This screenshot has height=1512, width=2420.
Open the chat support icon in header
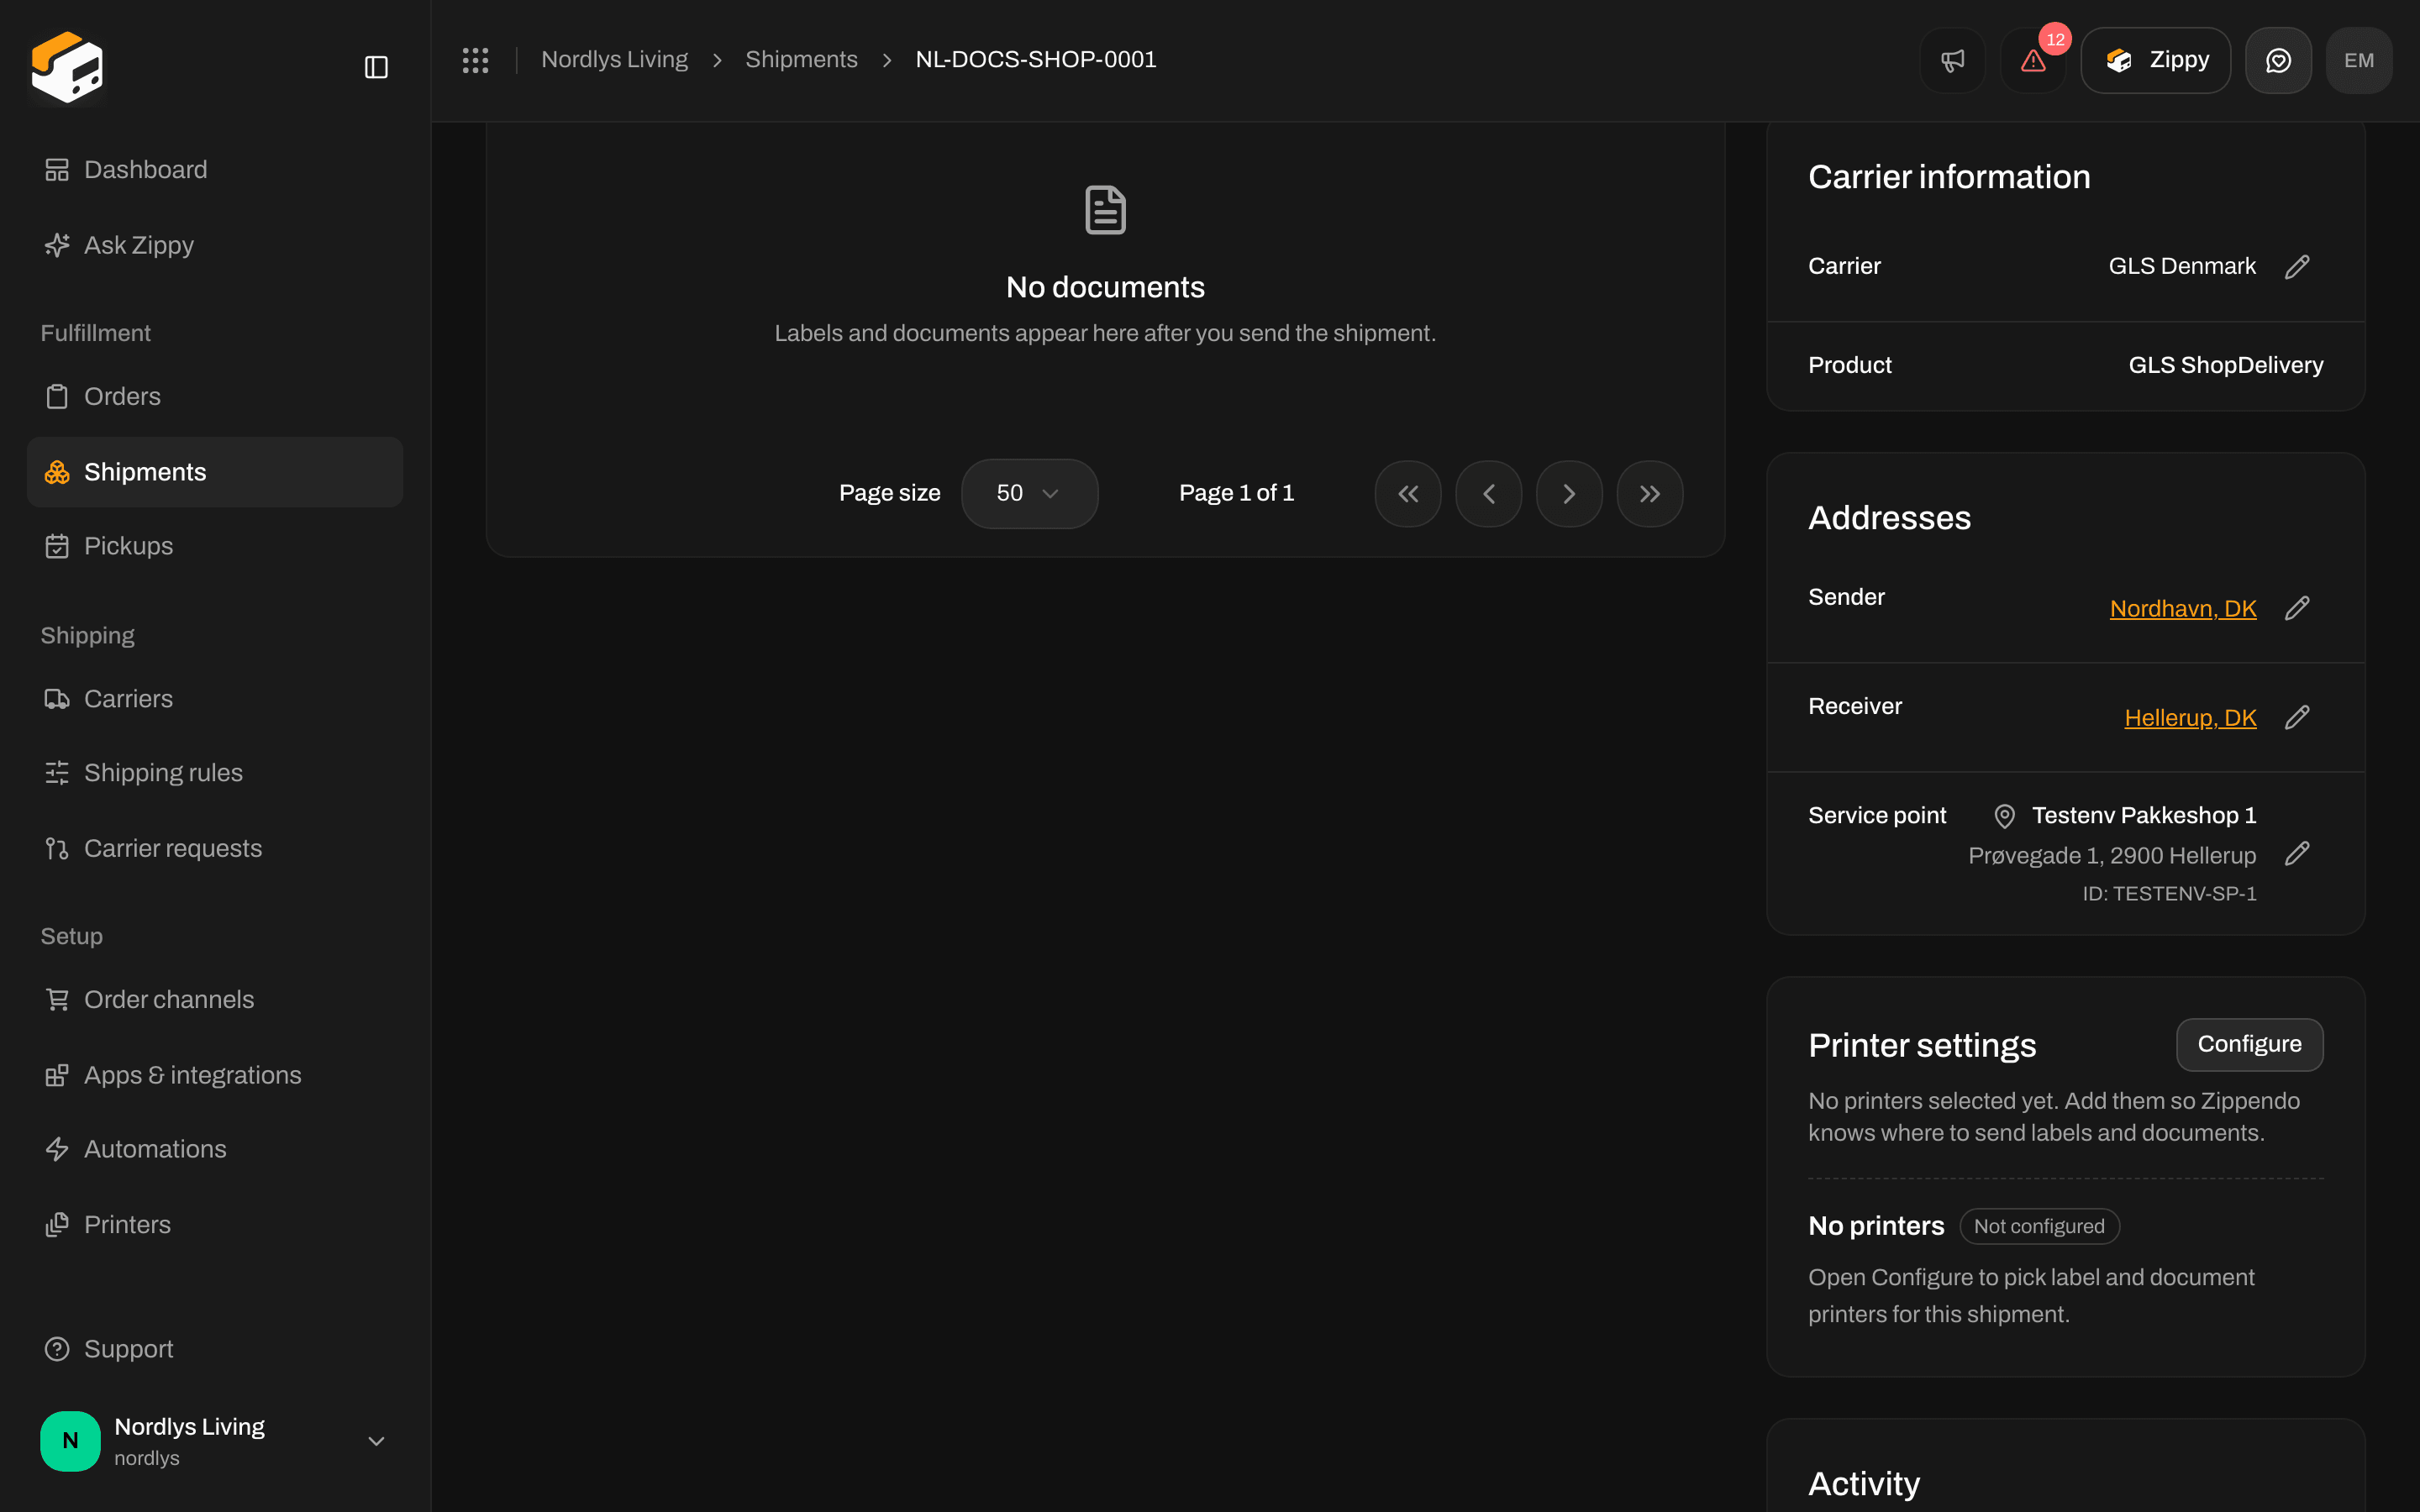point(2278,60)
